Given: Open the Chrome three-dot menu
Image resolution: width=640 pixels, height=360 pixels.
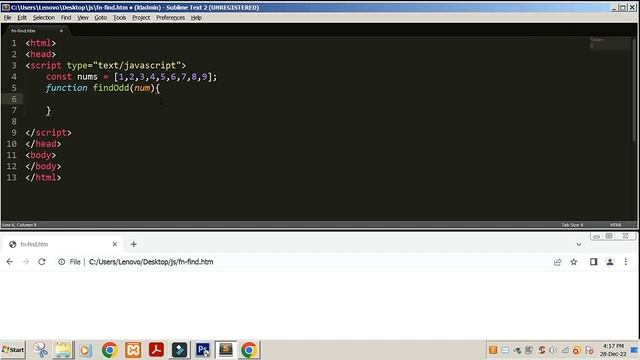Looking at the screenshot, I should point(626,262).
